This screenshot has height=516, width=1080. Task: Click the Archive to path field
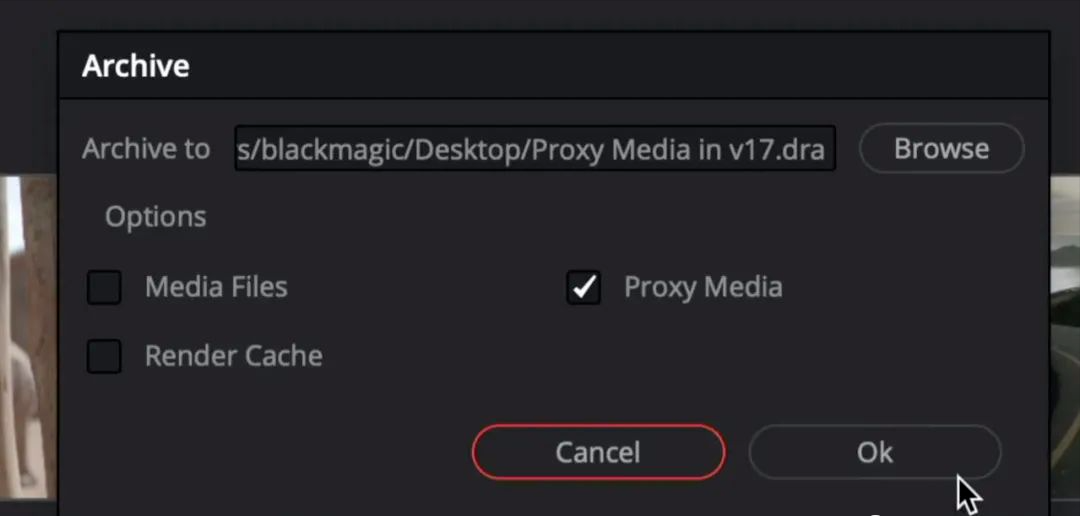tap(535, 148)
